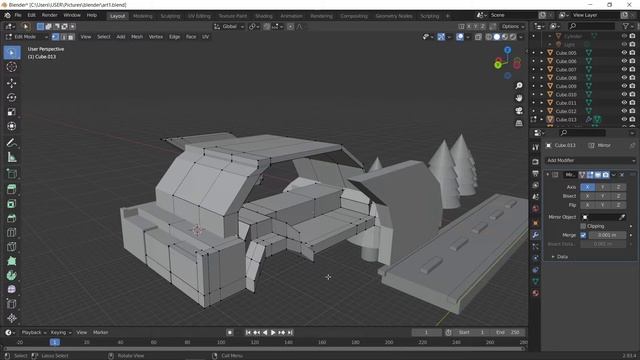Collapse the Mirror modifier panel arrow

tap(548, 175)
